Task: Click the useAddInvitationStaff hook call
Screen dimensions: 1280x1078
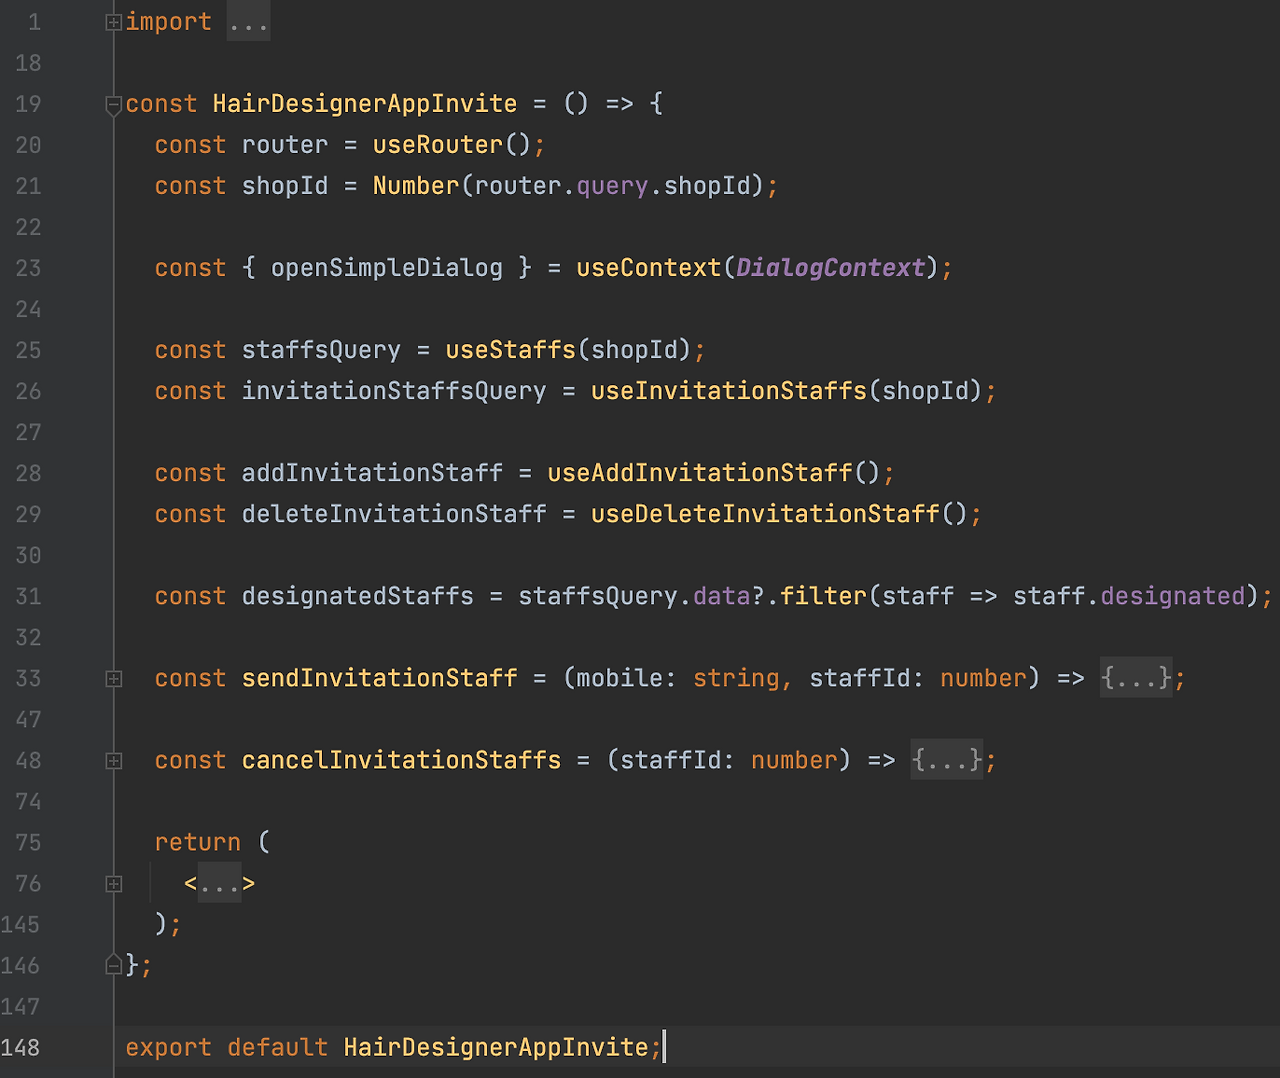Action: pos(700,473)
